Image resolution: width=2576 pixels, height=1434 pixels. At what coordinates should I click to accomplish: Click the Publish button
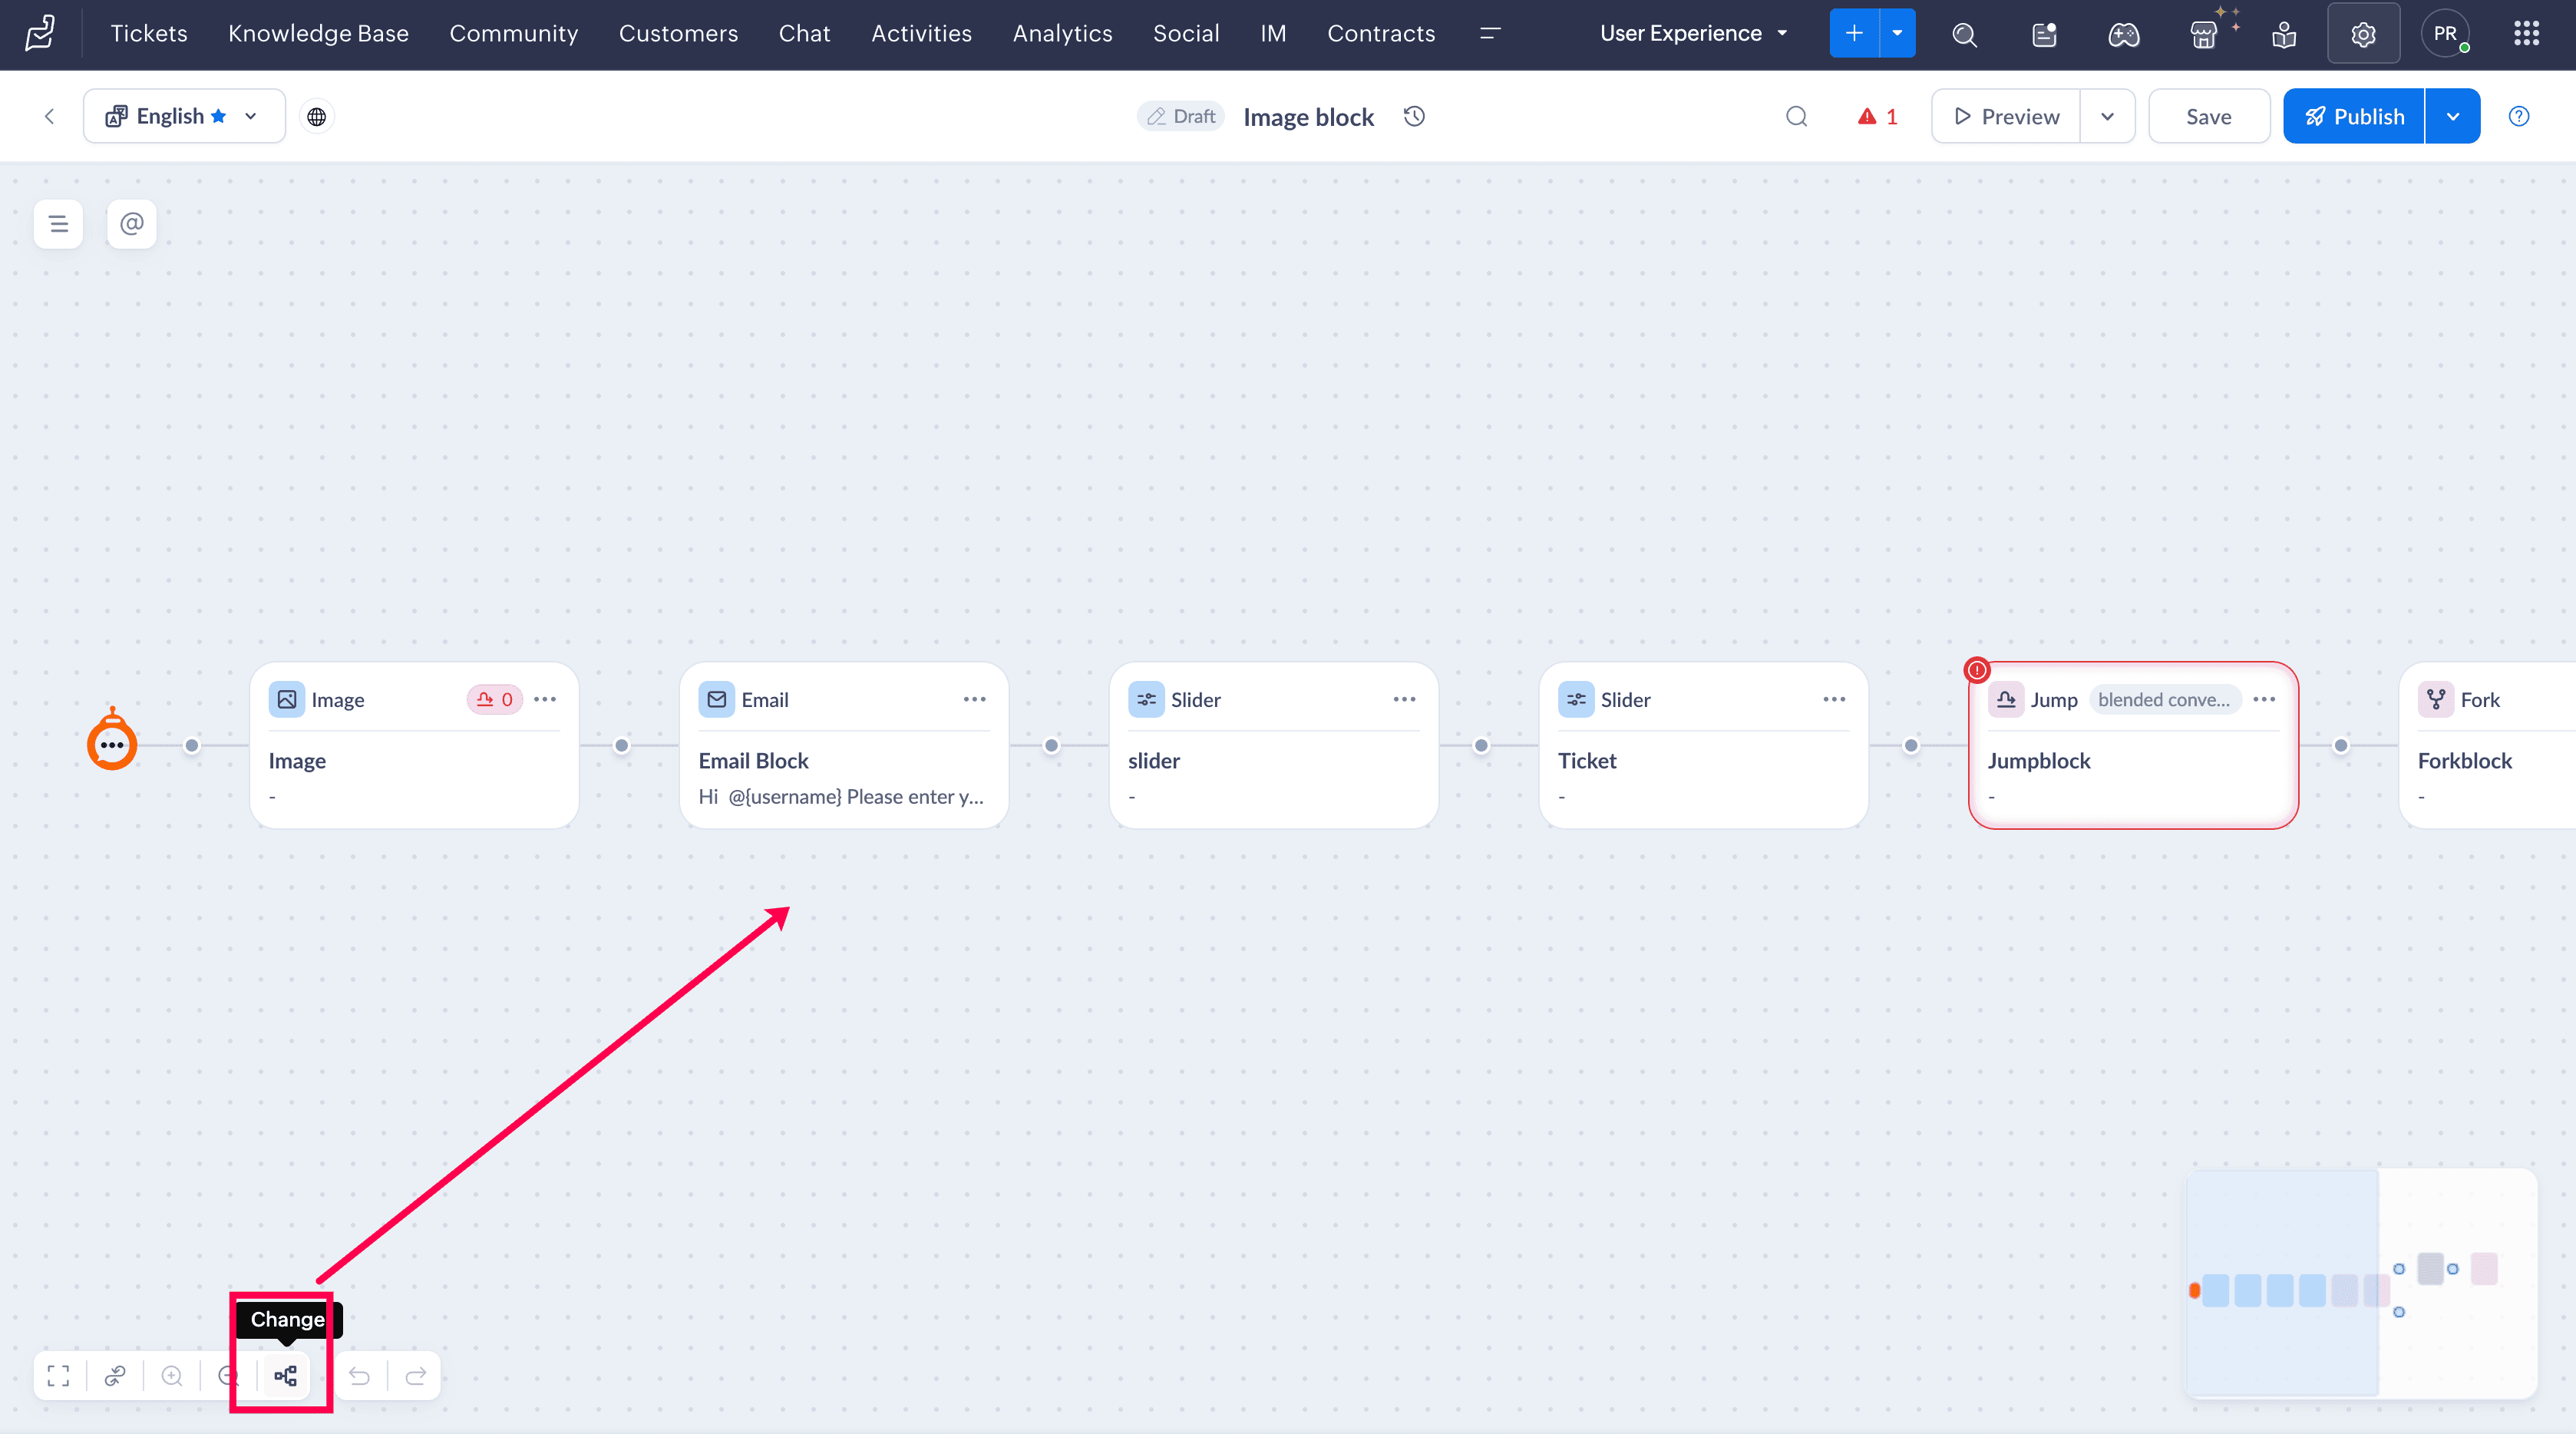pyautogui.click(x=2353, y=116)
